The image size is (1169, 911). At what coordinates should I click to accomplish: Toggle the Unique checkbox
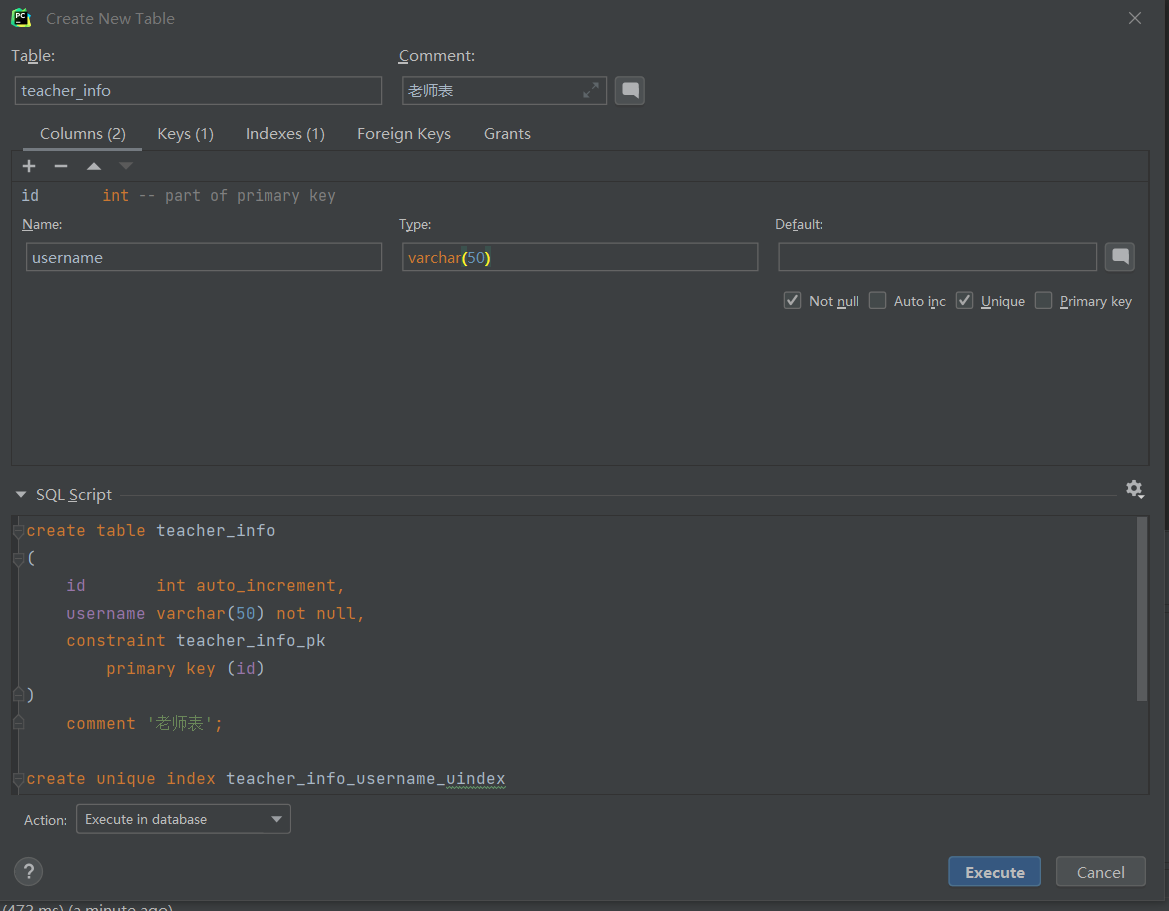(965, 301)
